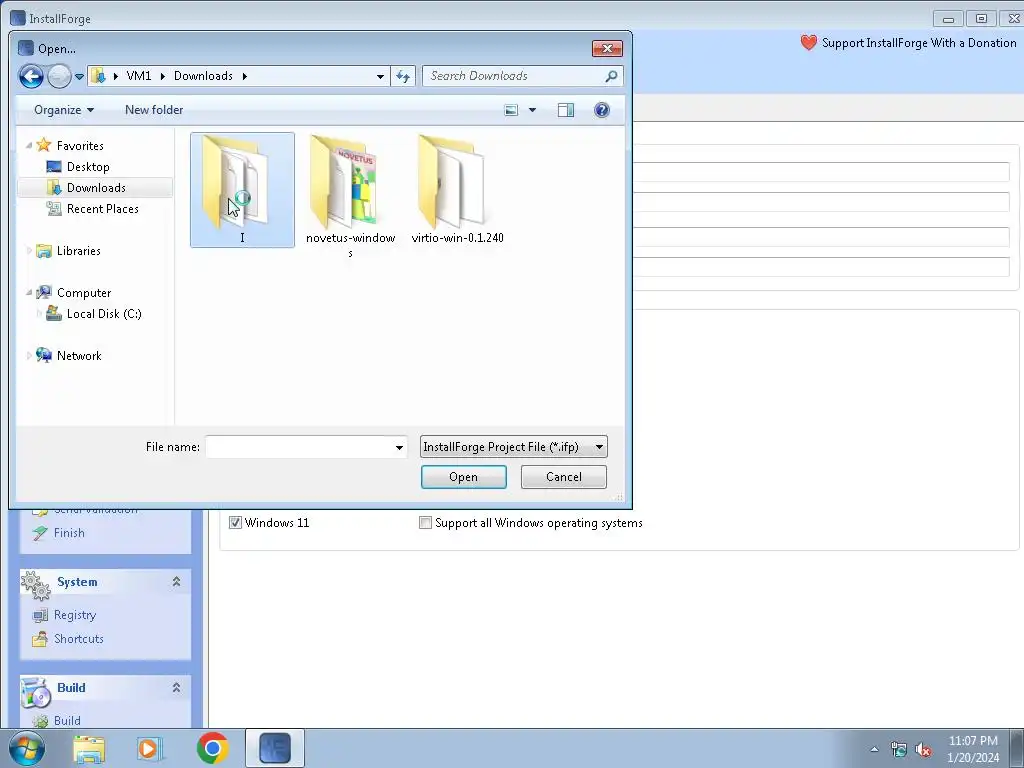The height and width of the screenshot is (768, 1024).
Task: Click VM1 in the address breadcrumb
Action: (x=138, y=76)
